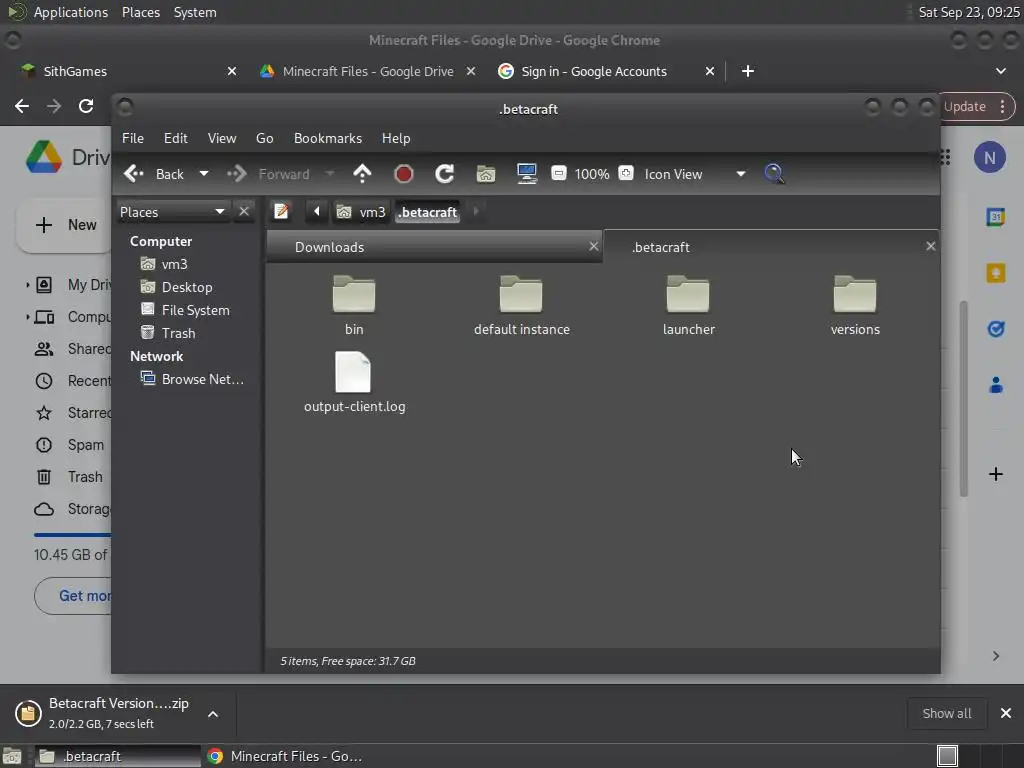Select the versions folder
The width and height of the screenshot is (1024, 768).
[x=855, y=306]
